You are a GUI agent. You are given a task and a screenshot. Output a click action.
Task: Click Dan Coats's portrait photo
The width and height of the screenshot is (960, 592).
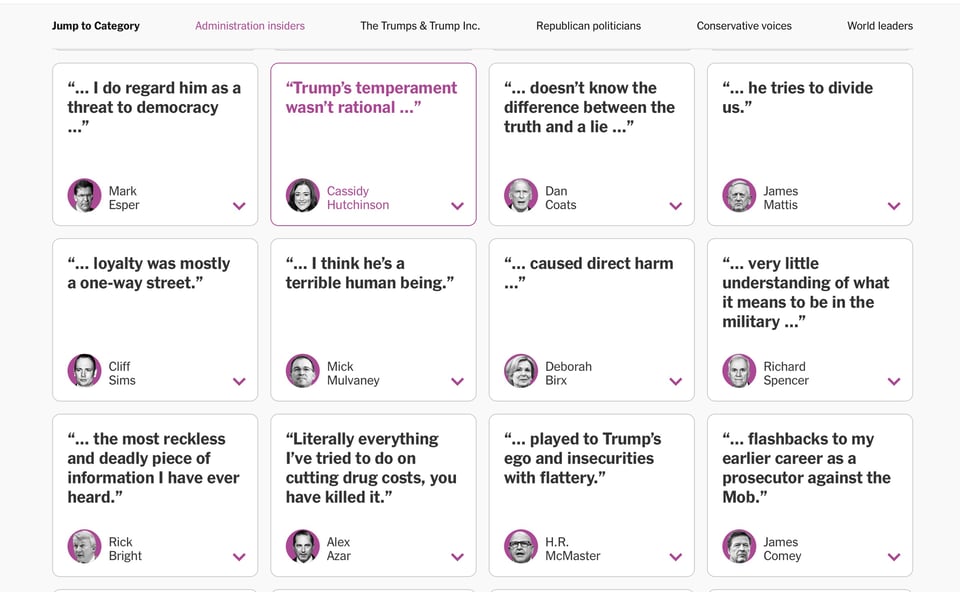(521, 196)
